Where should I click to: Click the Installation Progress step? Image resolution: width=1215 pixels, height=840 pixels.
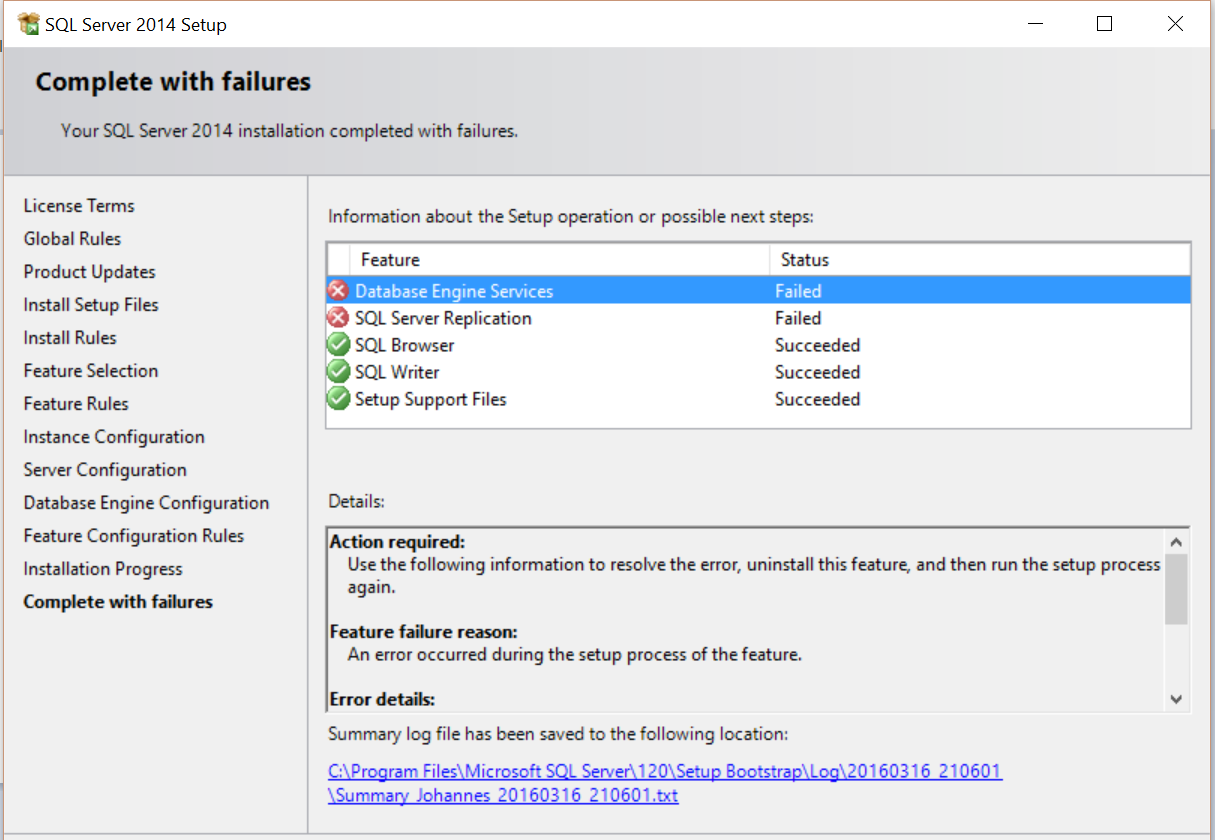coord(103,568)
